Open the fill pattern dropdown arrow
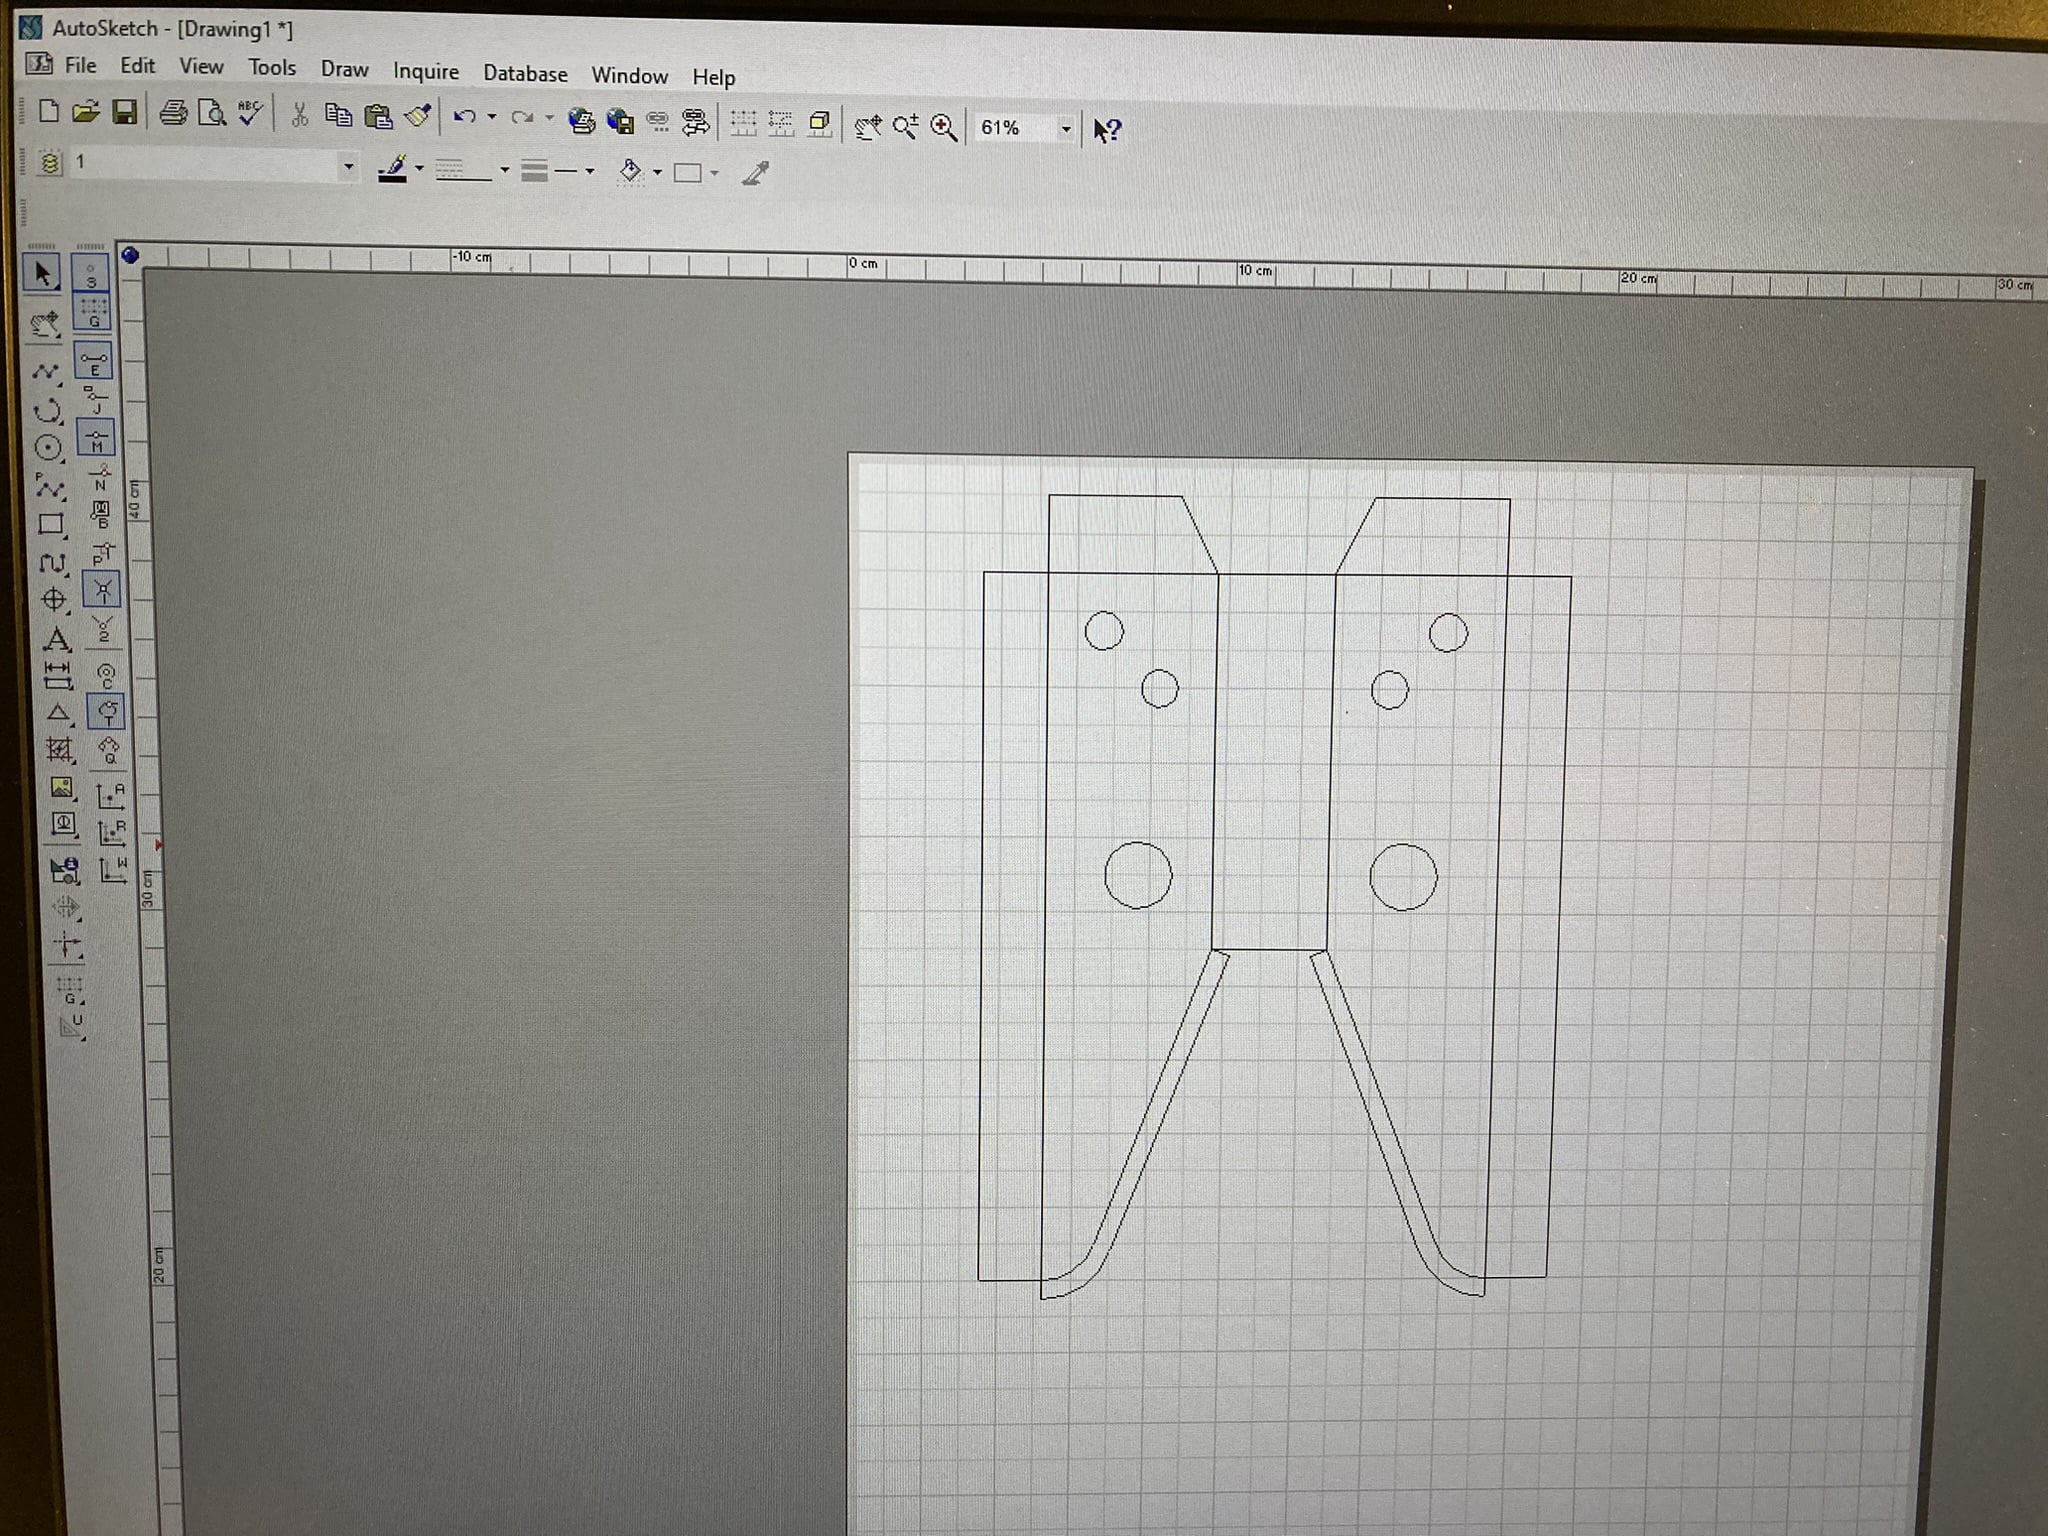The height and width of the screenshot is (1536, 2048). [x=714, y=173]
